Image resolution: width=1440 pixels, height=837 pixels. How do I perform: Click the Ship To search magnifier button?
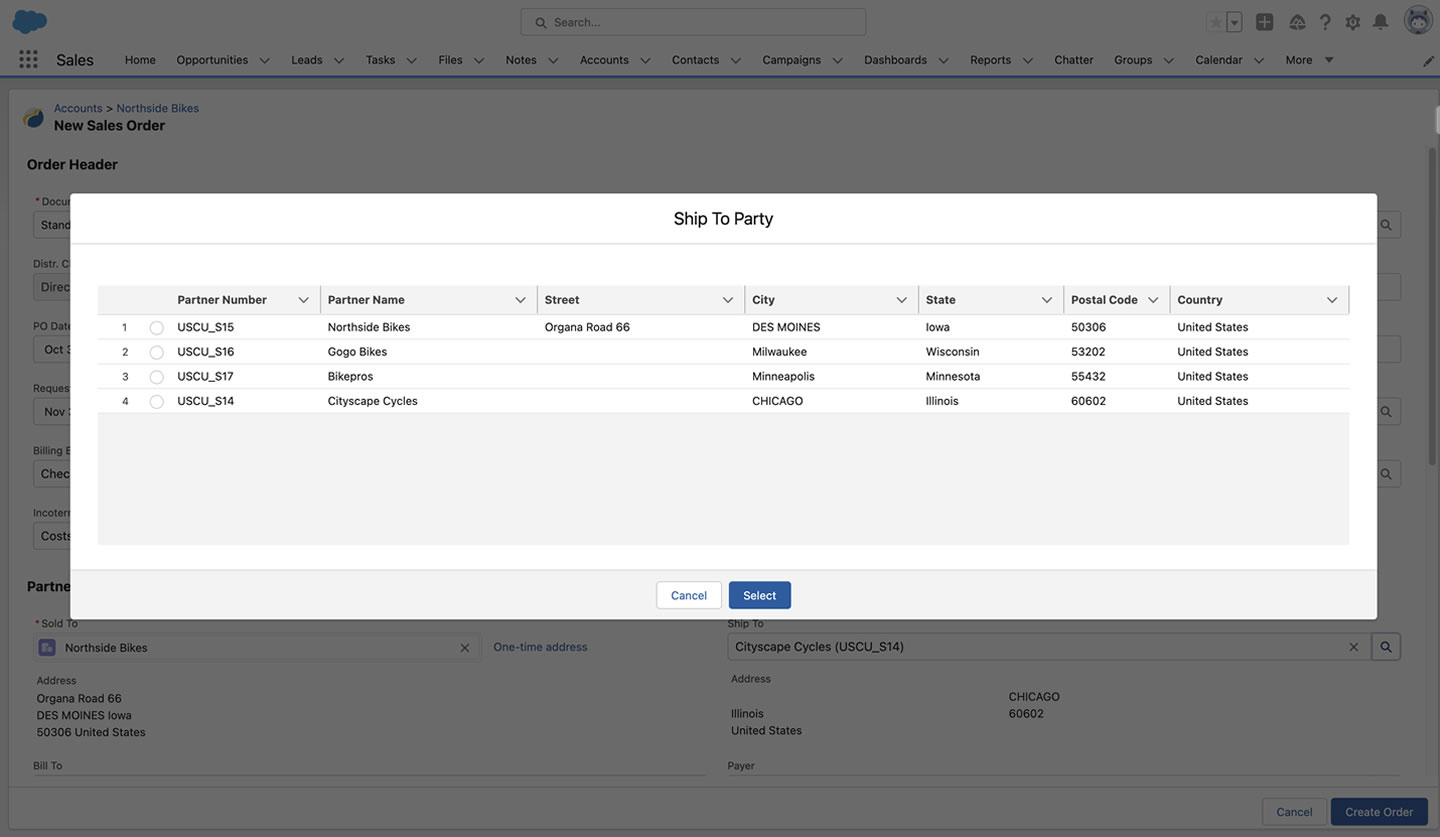[x=1386, y=647]
